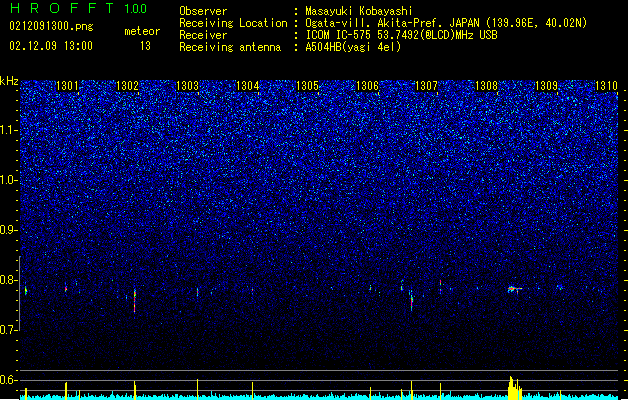Click the 1303 time marker
Image resolution: width=629 pixels, height=400 pixels.
pyautogui.click(x=187, y=85)
